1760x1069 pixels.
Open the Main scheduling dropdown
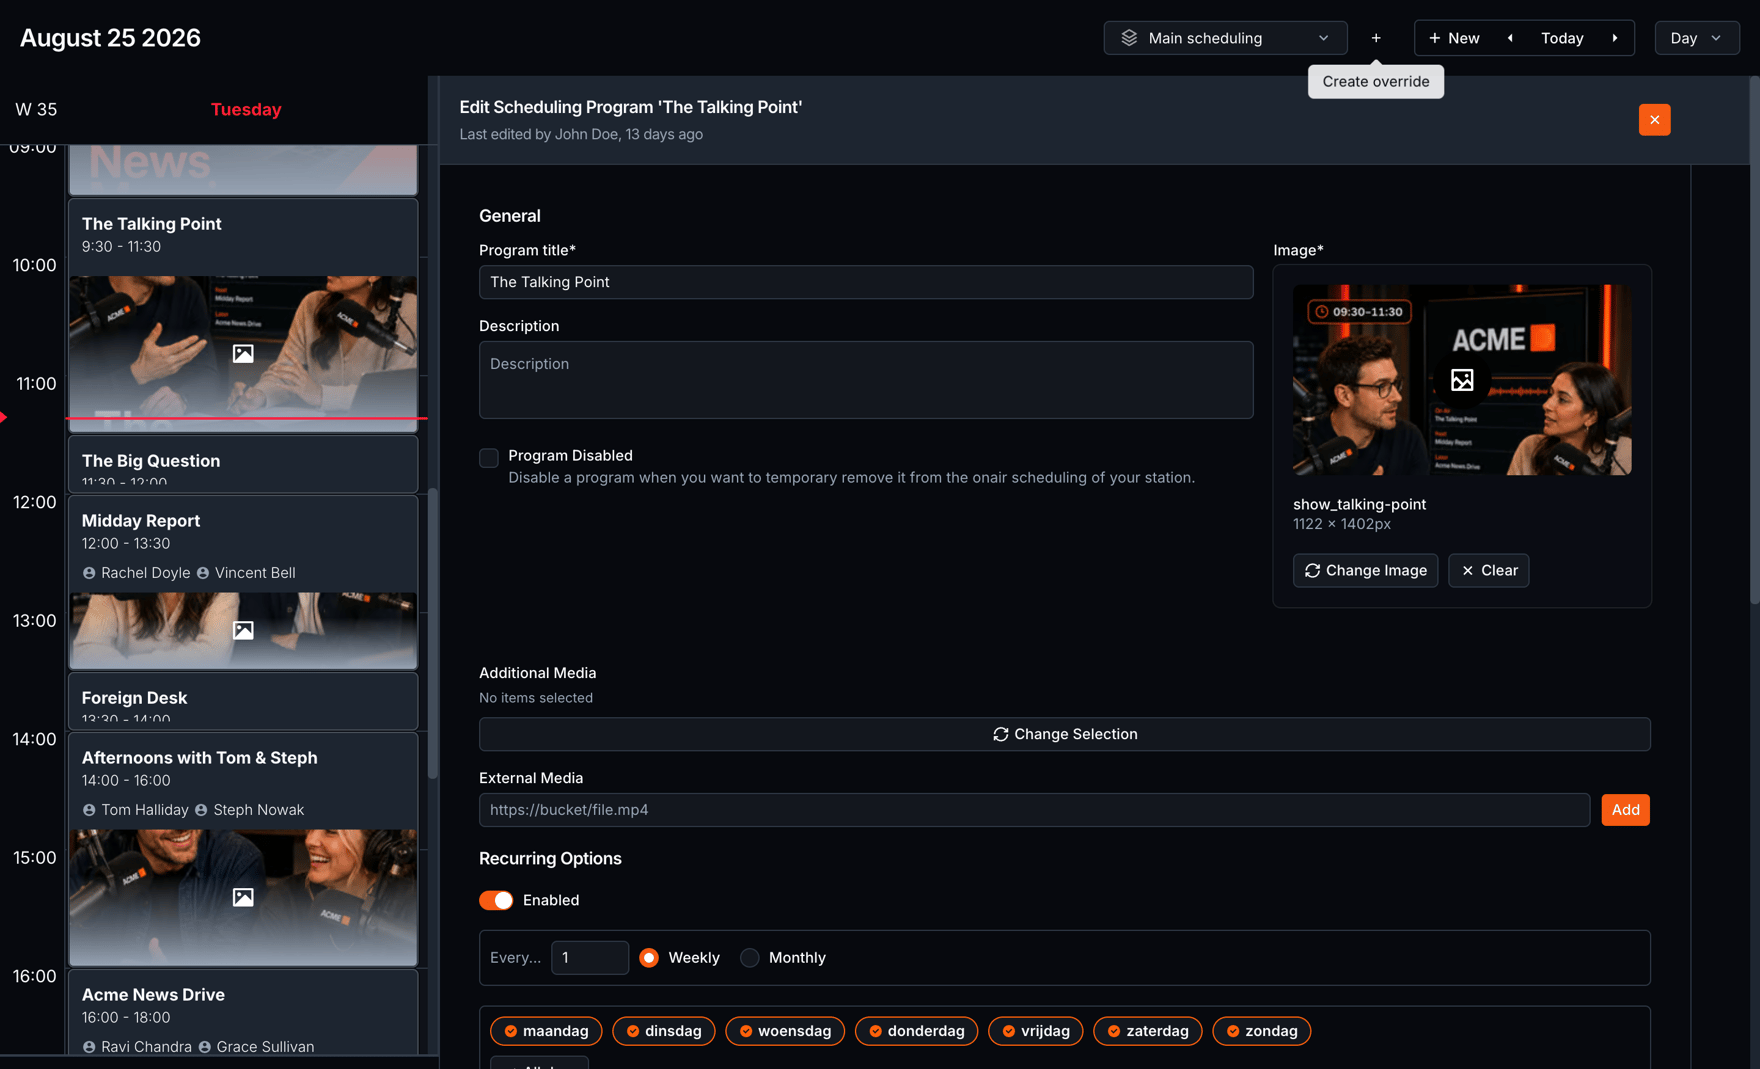pos(1225,38)
